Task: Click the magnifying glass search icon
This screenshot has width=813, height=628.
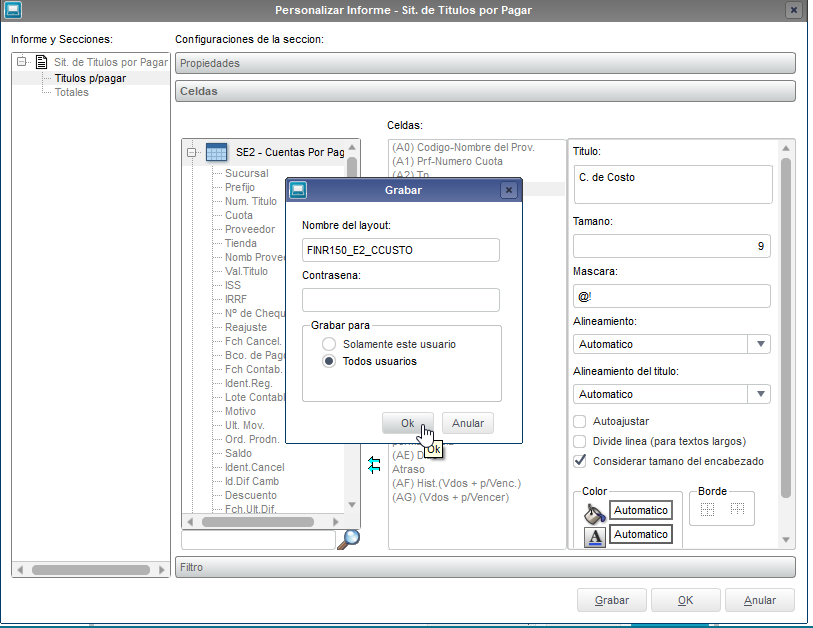Action: [x=349, y=539]
